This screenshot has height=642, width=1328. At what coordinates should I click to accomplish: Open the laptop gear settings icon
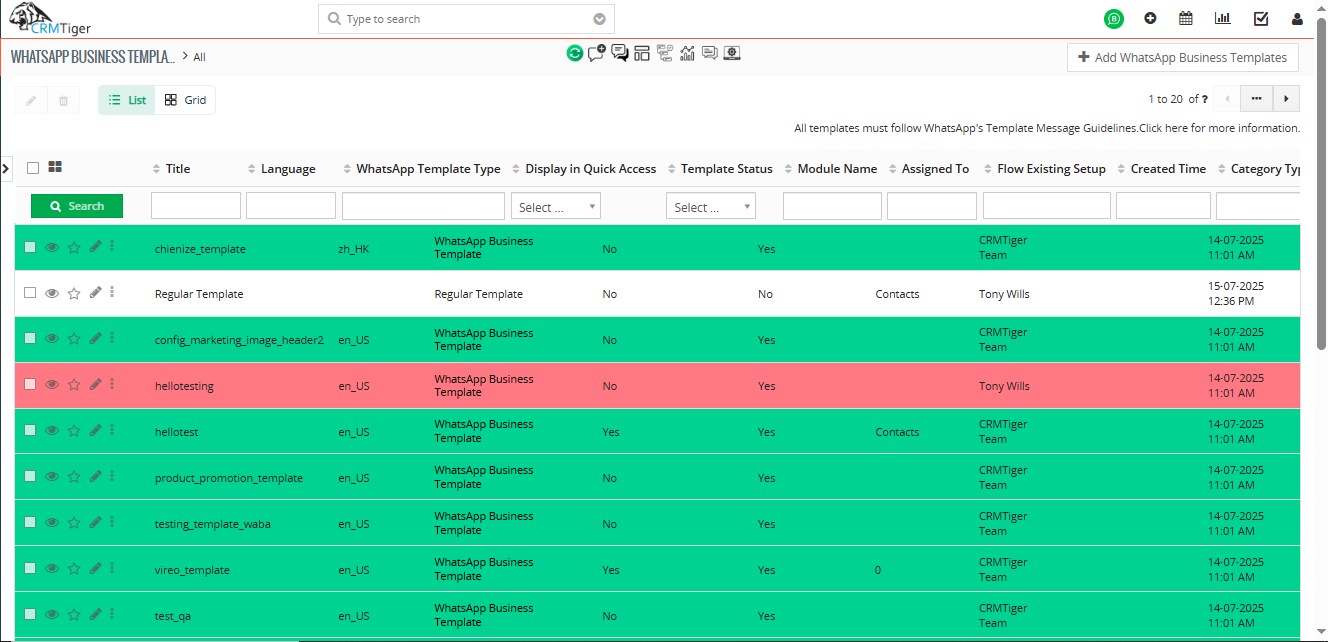(x=732, y=53)
